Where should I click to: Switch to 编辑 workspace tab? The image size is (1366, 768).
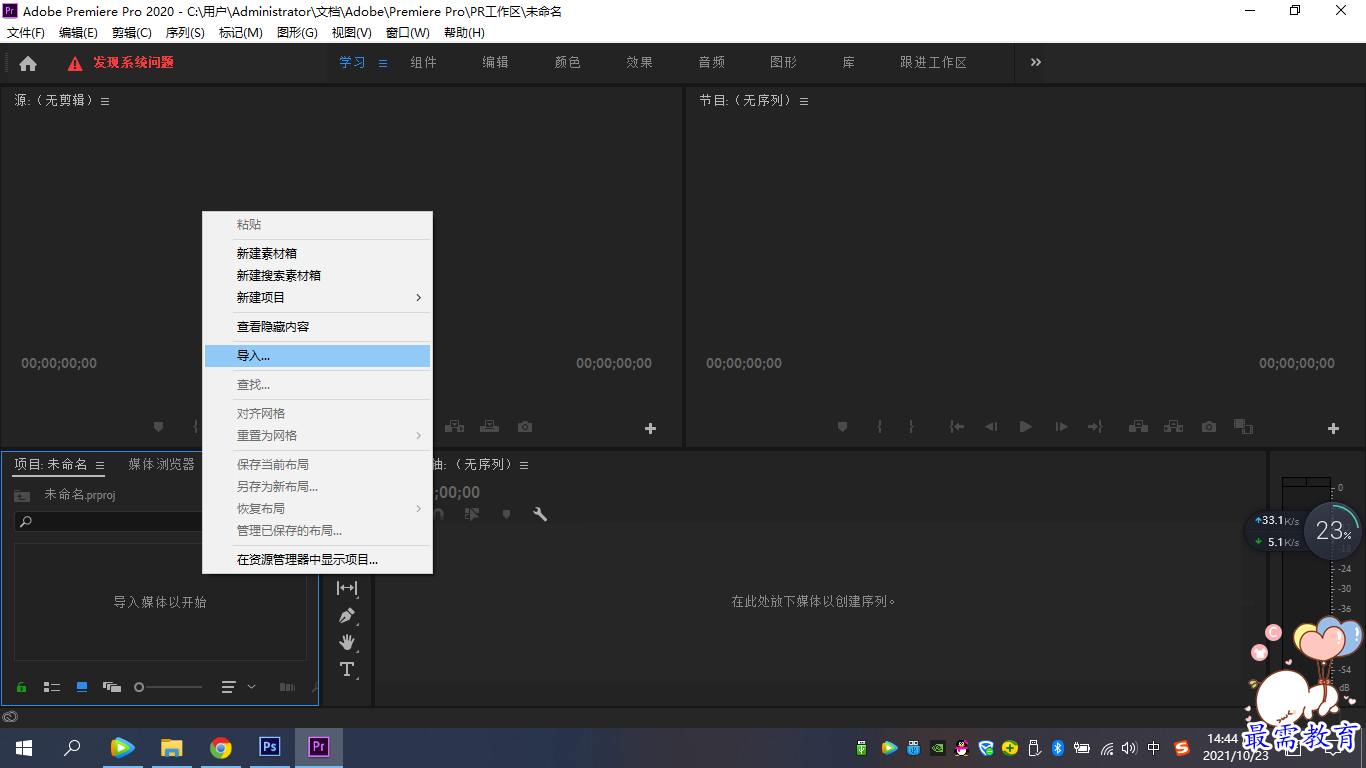click(496, 62)
